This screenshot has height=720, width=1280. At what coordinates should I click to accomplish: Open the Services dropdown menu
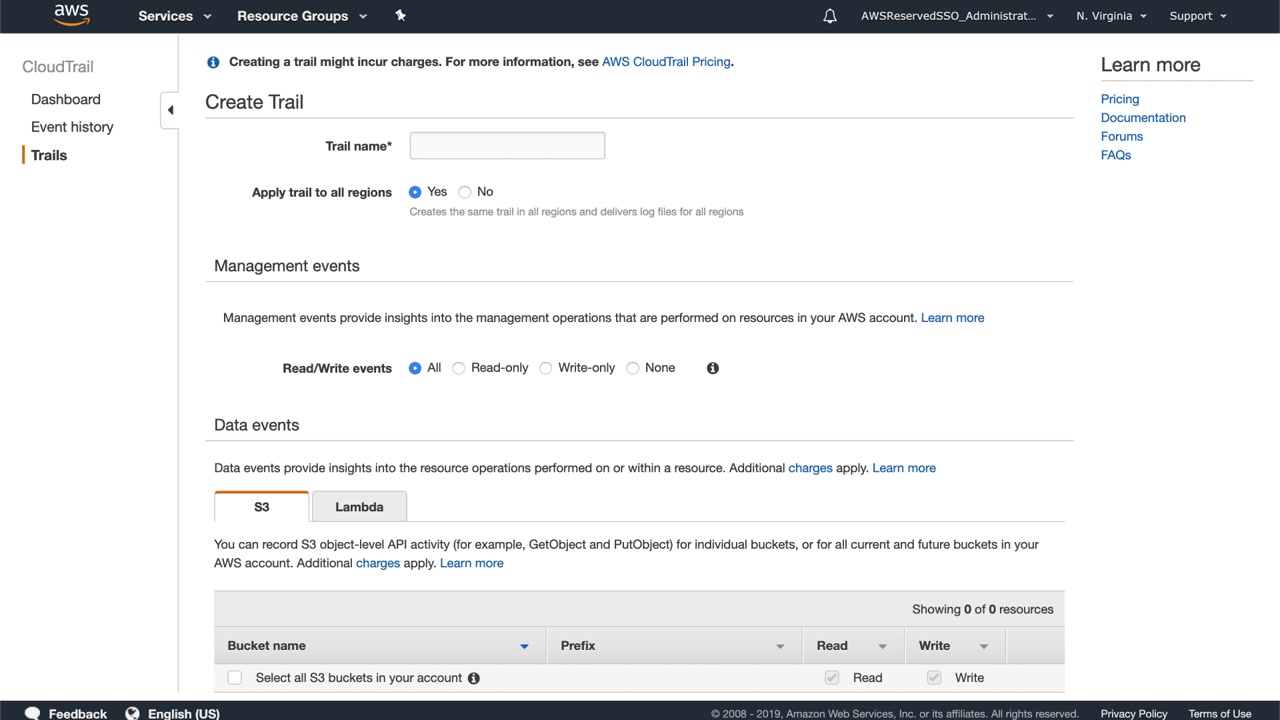tap(175, 16)
